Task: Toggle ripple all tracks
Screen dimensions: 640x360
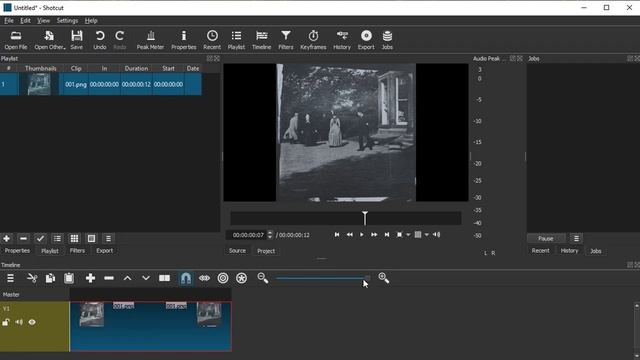Action: pos(242,278)
